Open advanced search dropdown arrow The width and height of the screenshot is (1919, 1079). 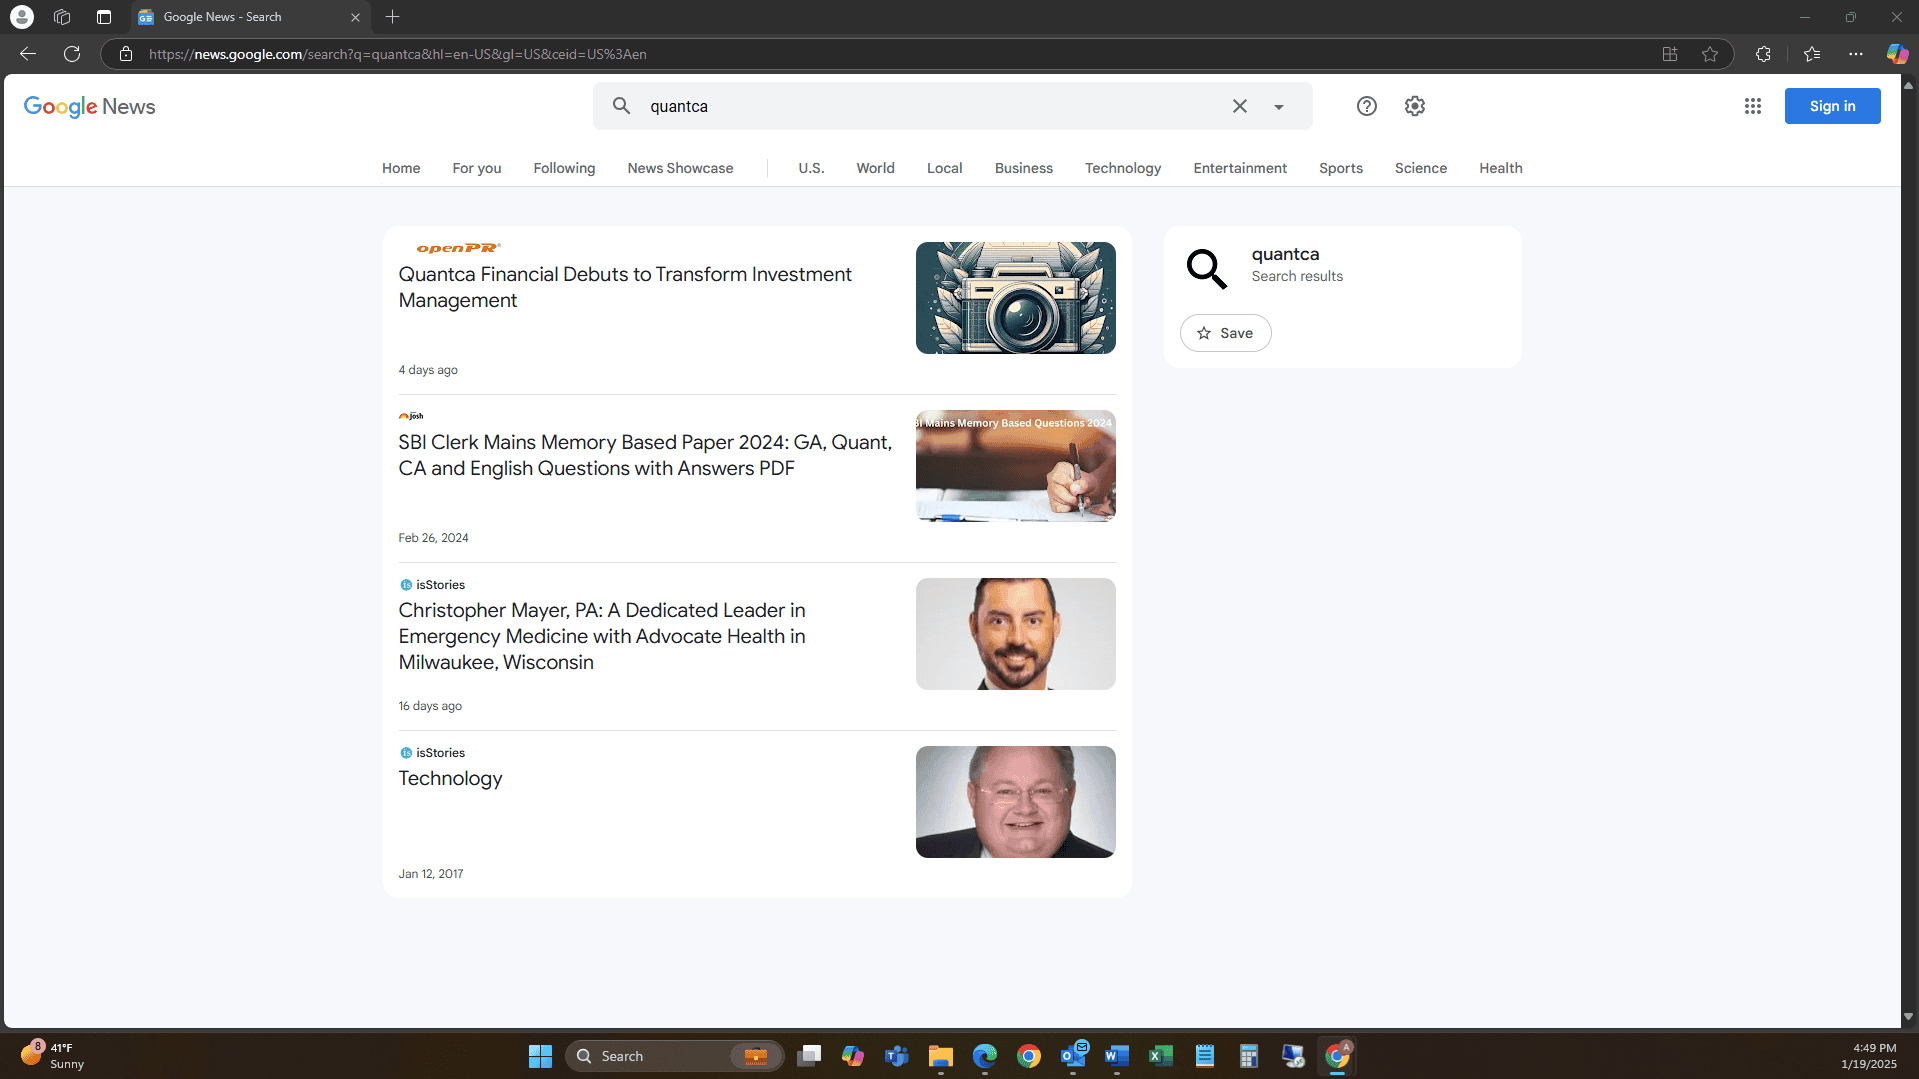click(x=1278, y=107)
